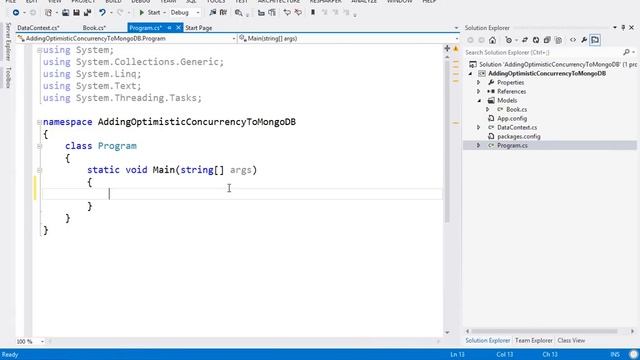Collapse the Models folder
The image size is (640, 360).
click(479, 100)
